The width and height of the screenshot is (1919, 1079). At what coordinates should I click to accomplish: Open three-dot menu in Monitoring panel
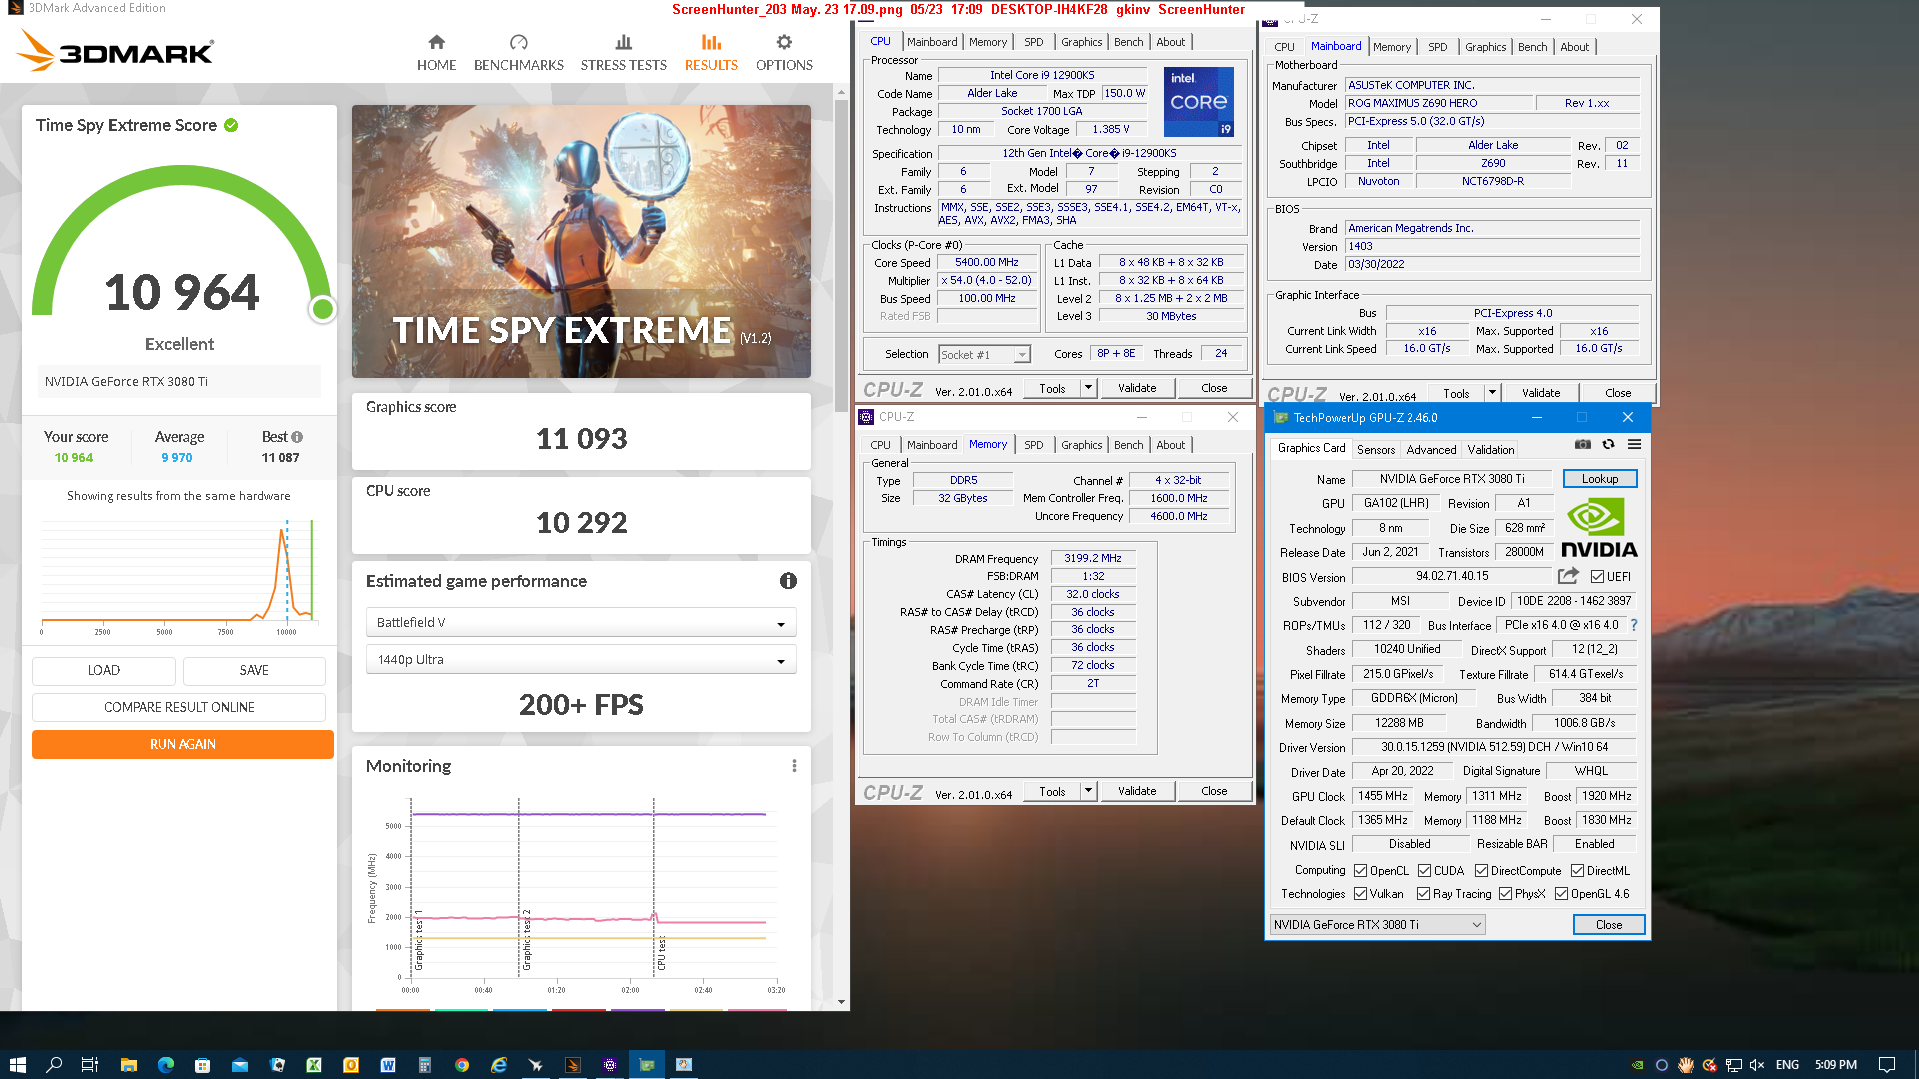pyautogui.click(x=794, y=766)
